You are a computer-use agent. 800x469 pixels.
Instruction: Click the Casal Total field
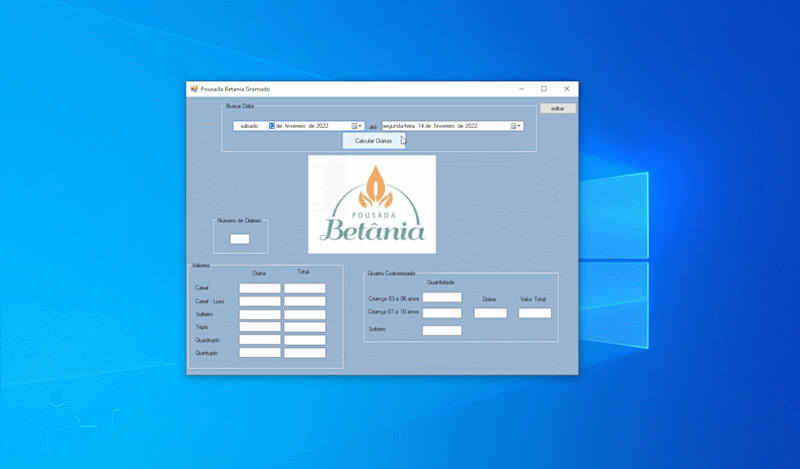pos(305,288)
